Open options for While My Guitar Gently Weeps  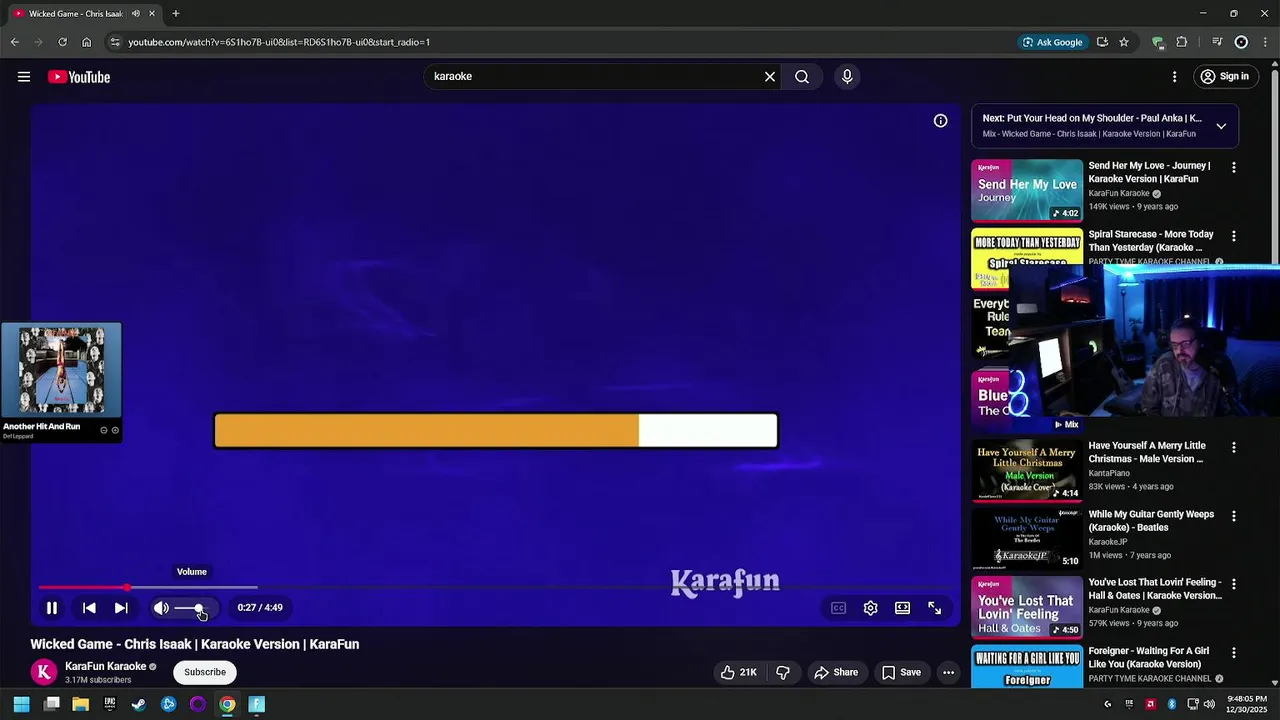(1233, 516)
